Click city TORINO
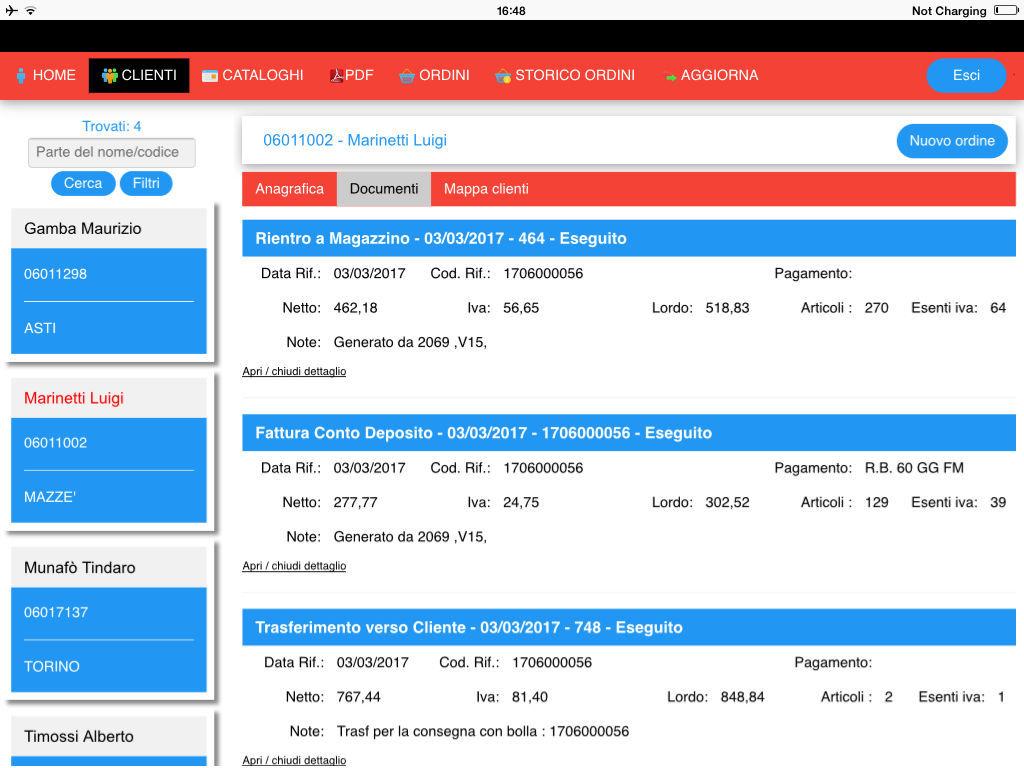 52,666
